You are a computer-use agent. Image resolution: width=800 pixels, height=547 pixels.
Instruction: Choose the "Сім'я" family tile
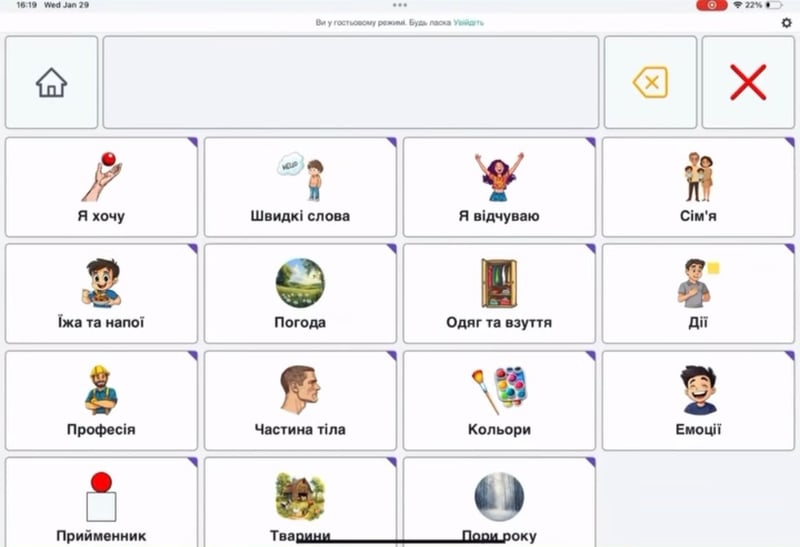click(x=697, y=187)
